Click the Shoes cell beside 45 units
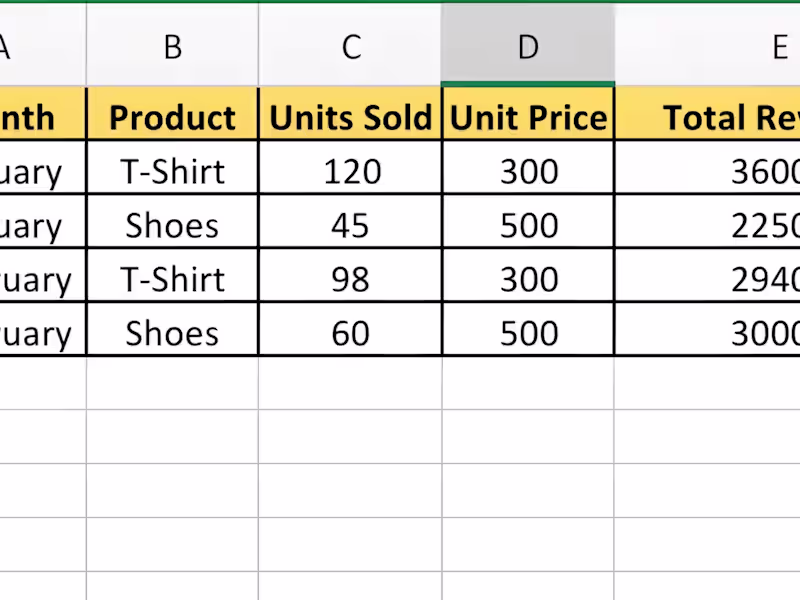This screenshot has width=800, height=600. tap(172, 225)
